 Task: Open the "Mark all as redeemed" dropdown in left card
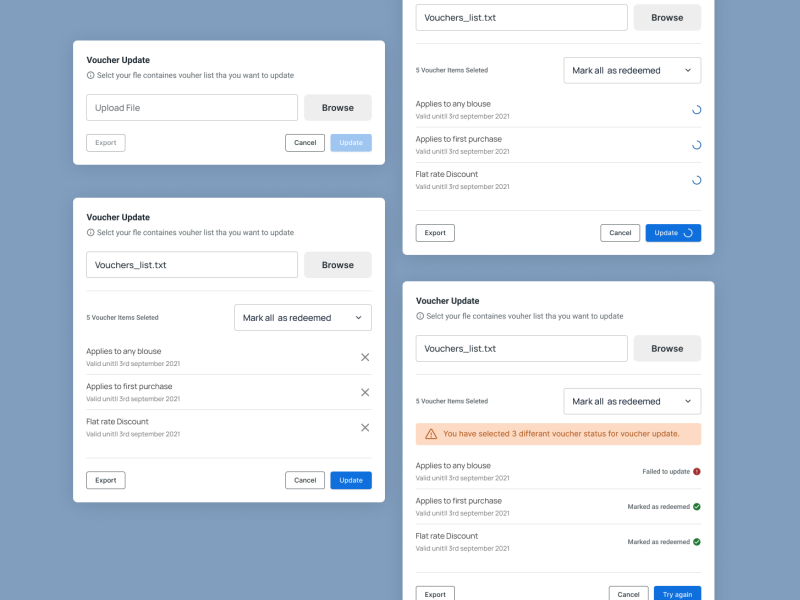click(x=303, y=317)
